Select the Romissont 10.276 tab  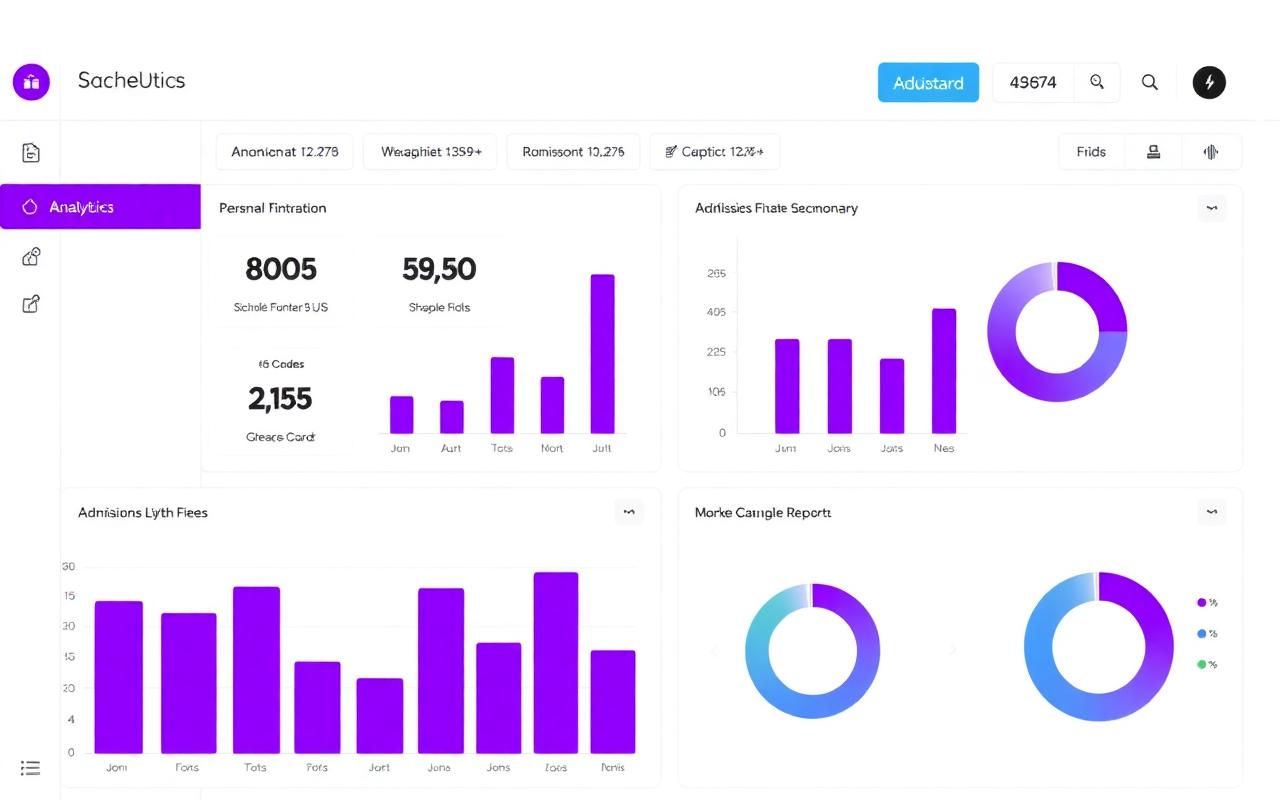[573, 152]
